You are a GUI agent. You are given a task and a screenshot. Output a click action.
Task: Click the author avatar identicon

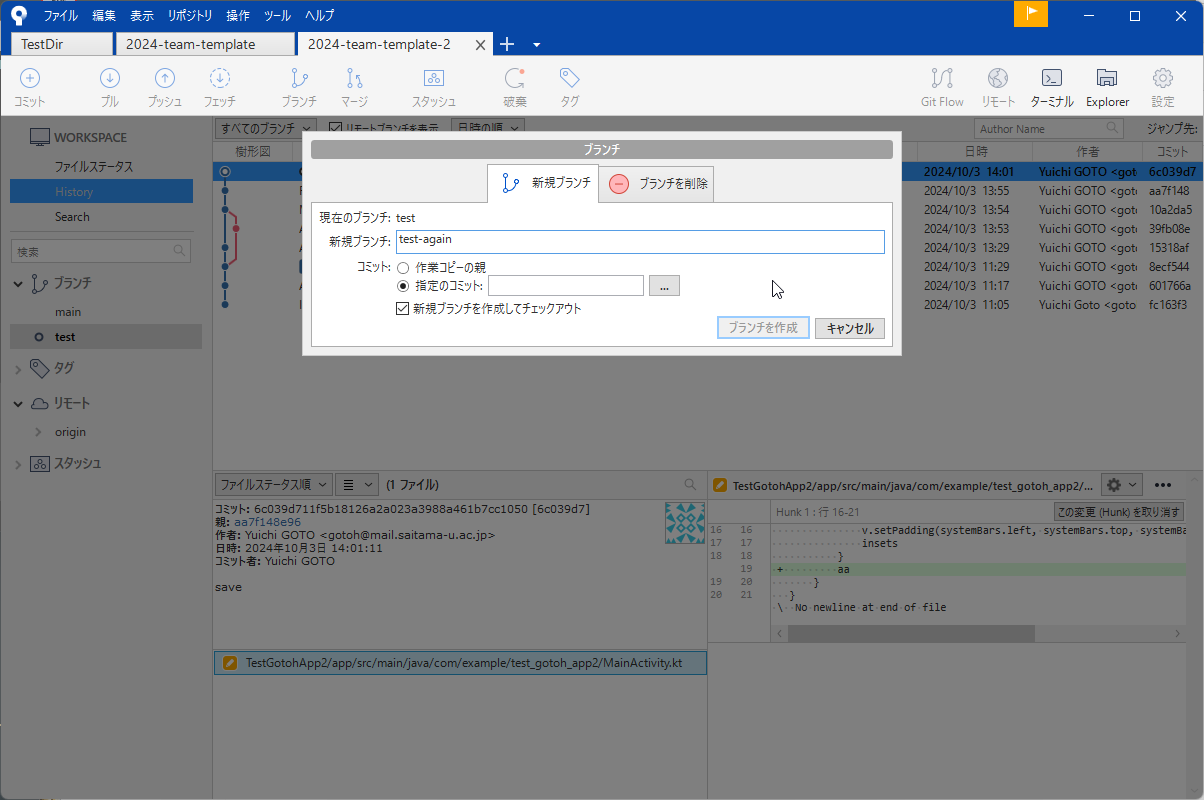(x=685, y=523)
